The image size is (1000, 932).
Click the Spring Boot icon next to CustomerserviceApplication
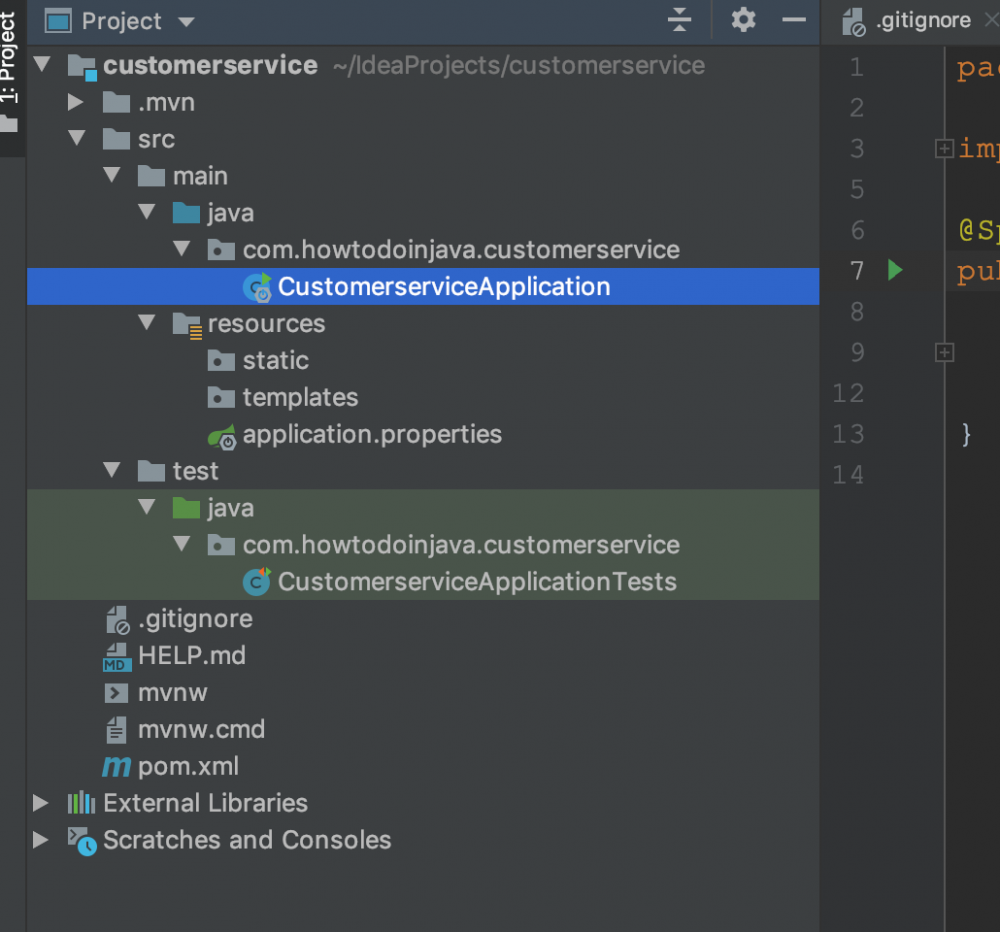click(x=257, y=286)
